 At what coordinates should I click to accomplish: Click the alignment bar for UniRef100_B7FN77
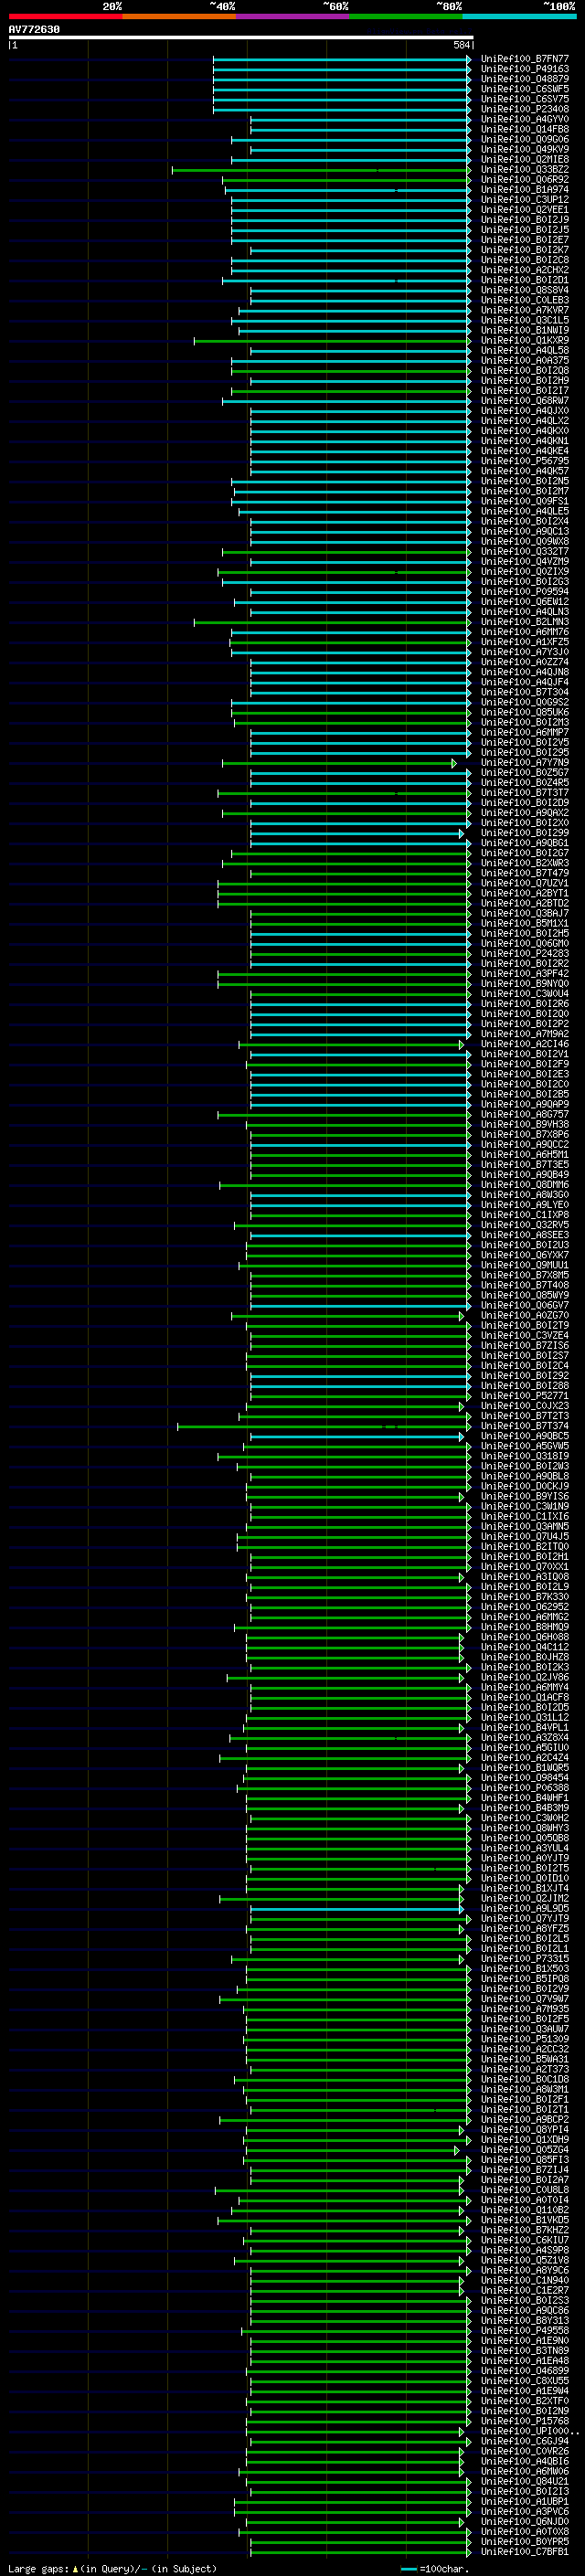pos(342,59)
